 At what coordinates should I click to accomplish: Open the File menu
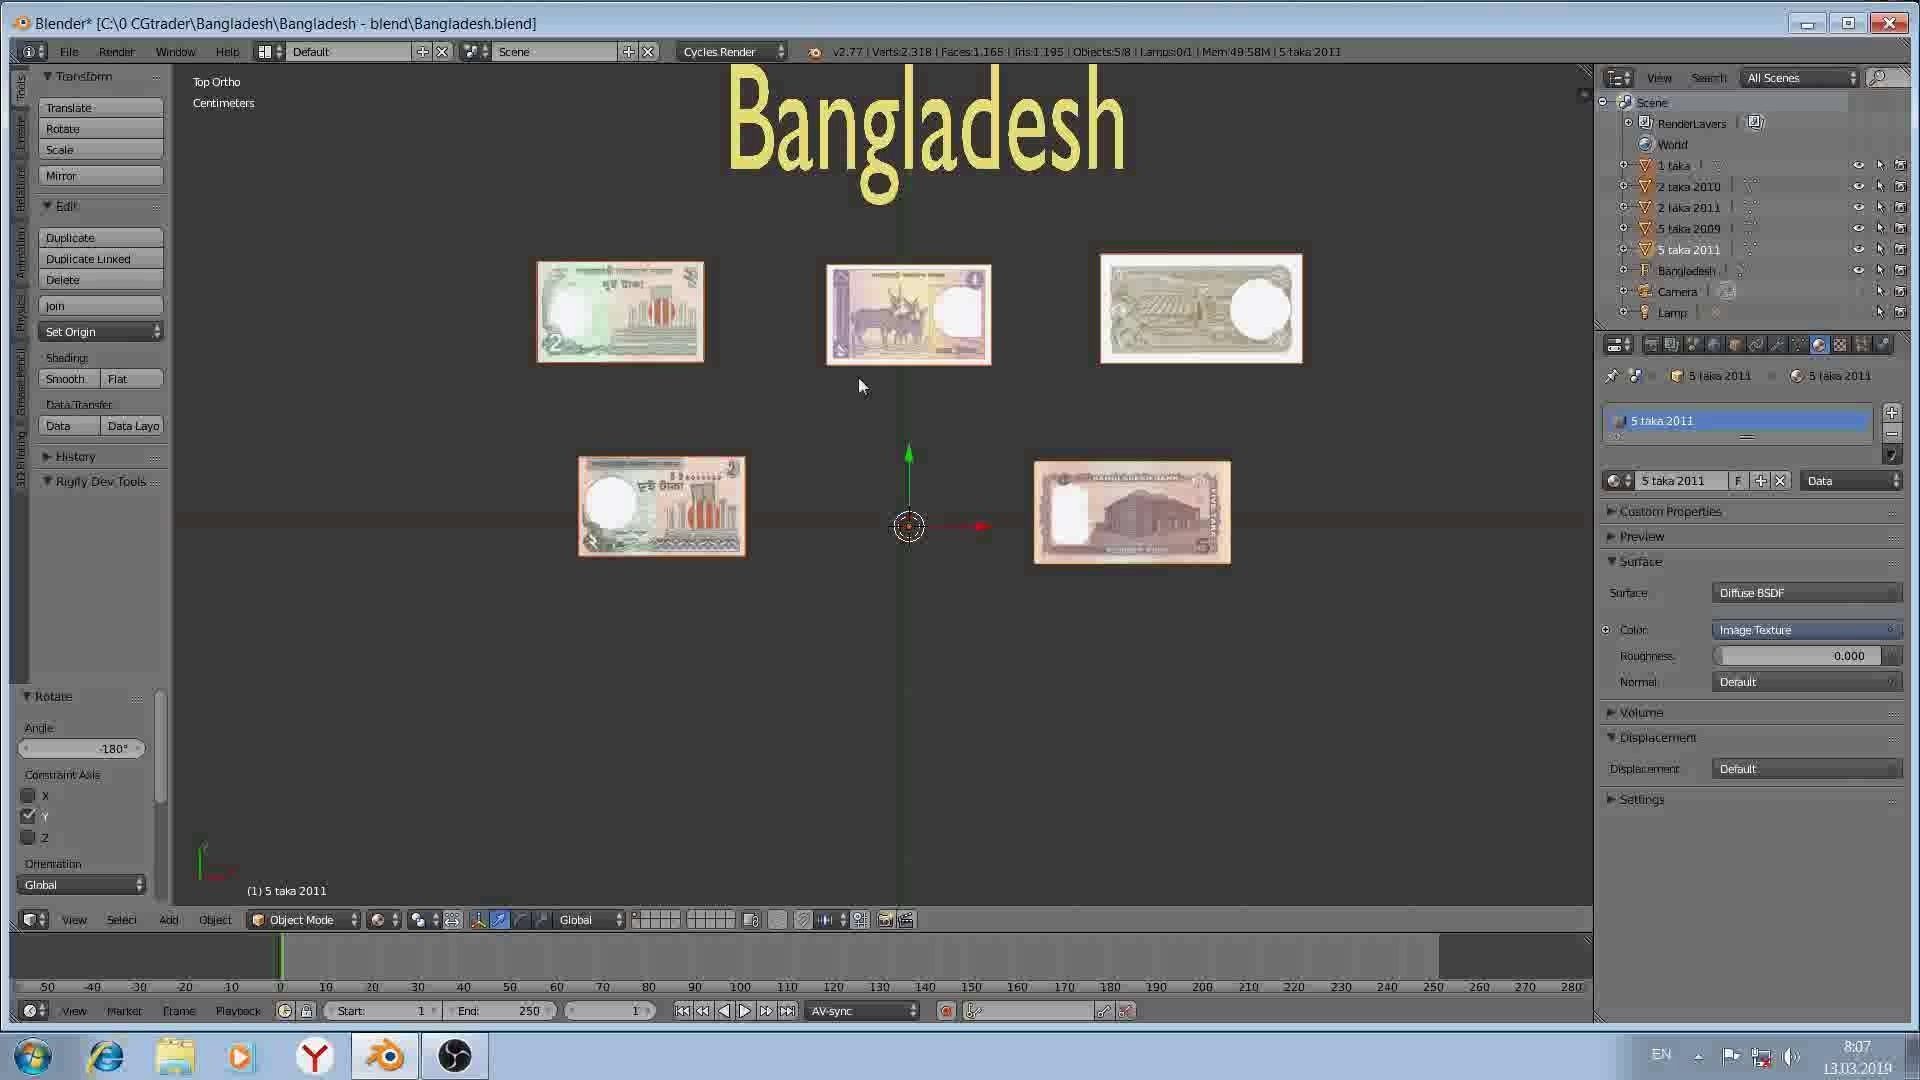[69, 51]
